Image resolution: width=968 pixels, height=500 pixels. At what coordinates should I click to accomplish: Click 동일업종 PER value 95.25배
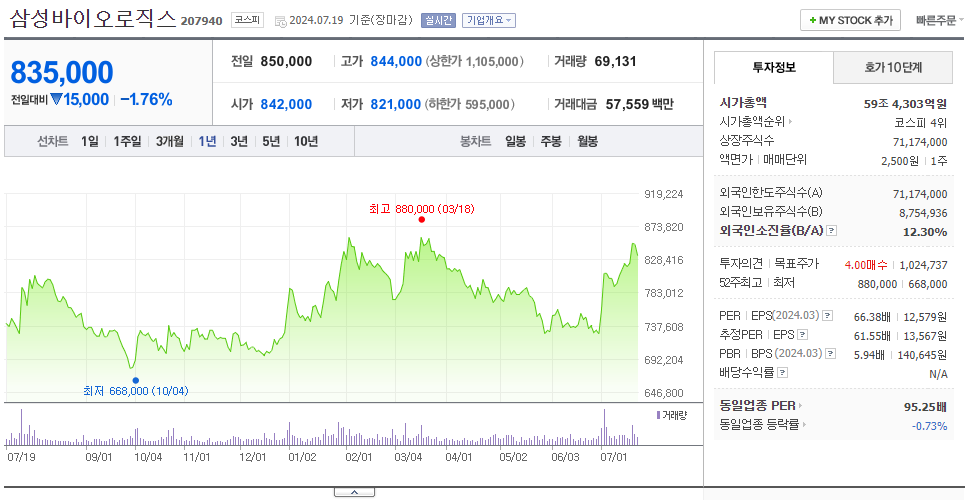(x=925, y=407)
